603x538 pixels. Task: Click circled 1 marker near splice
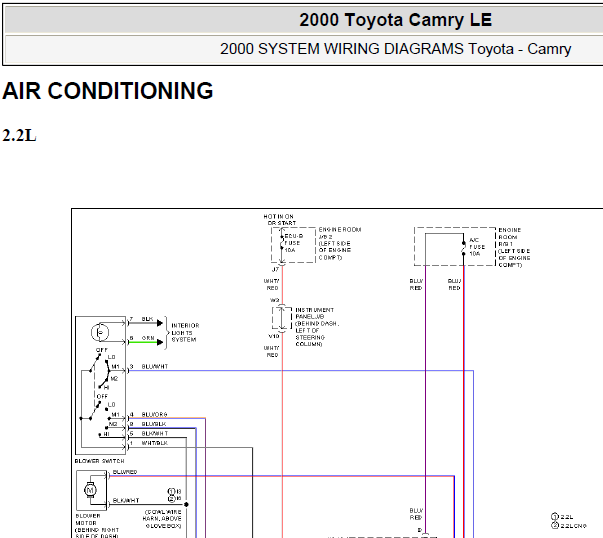172,491
